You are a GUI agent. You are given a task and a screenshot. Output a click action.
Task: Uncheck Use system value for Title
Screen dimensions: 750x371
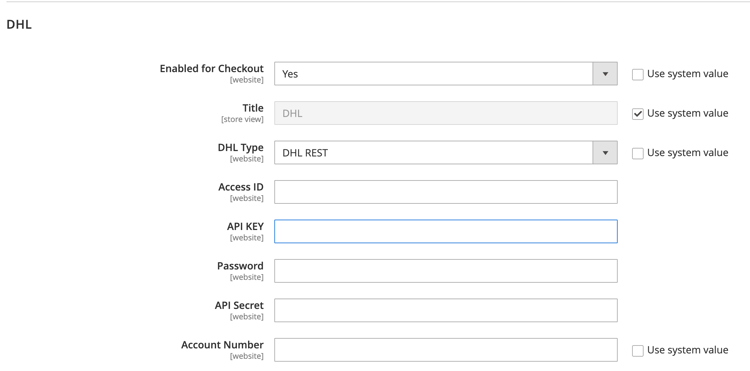(638, 114)
